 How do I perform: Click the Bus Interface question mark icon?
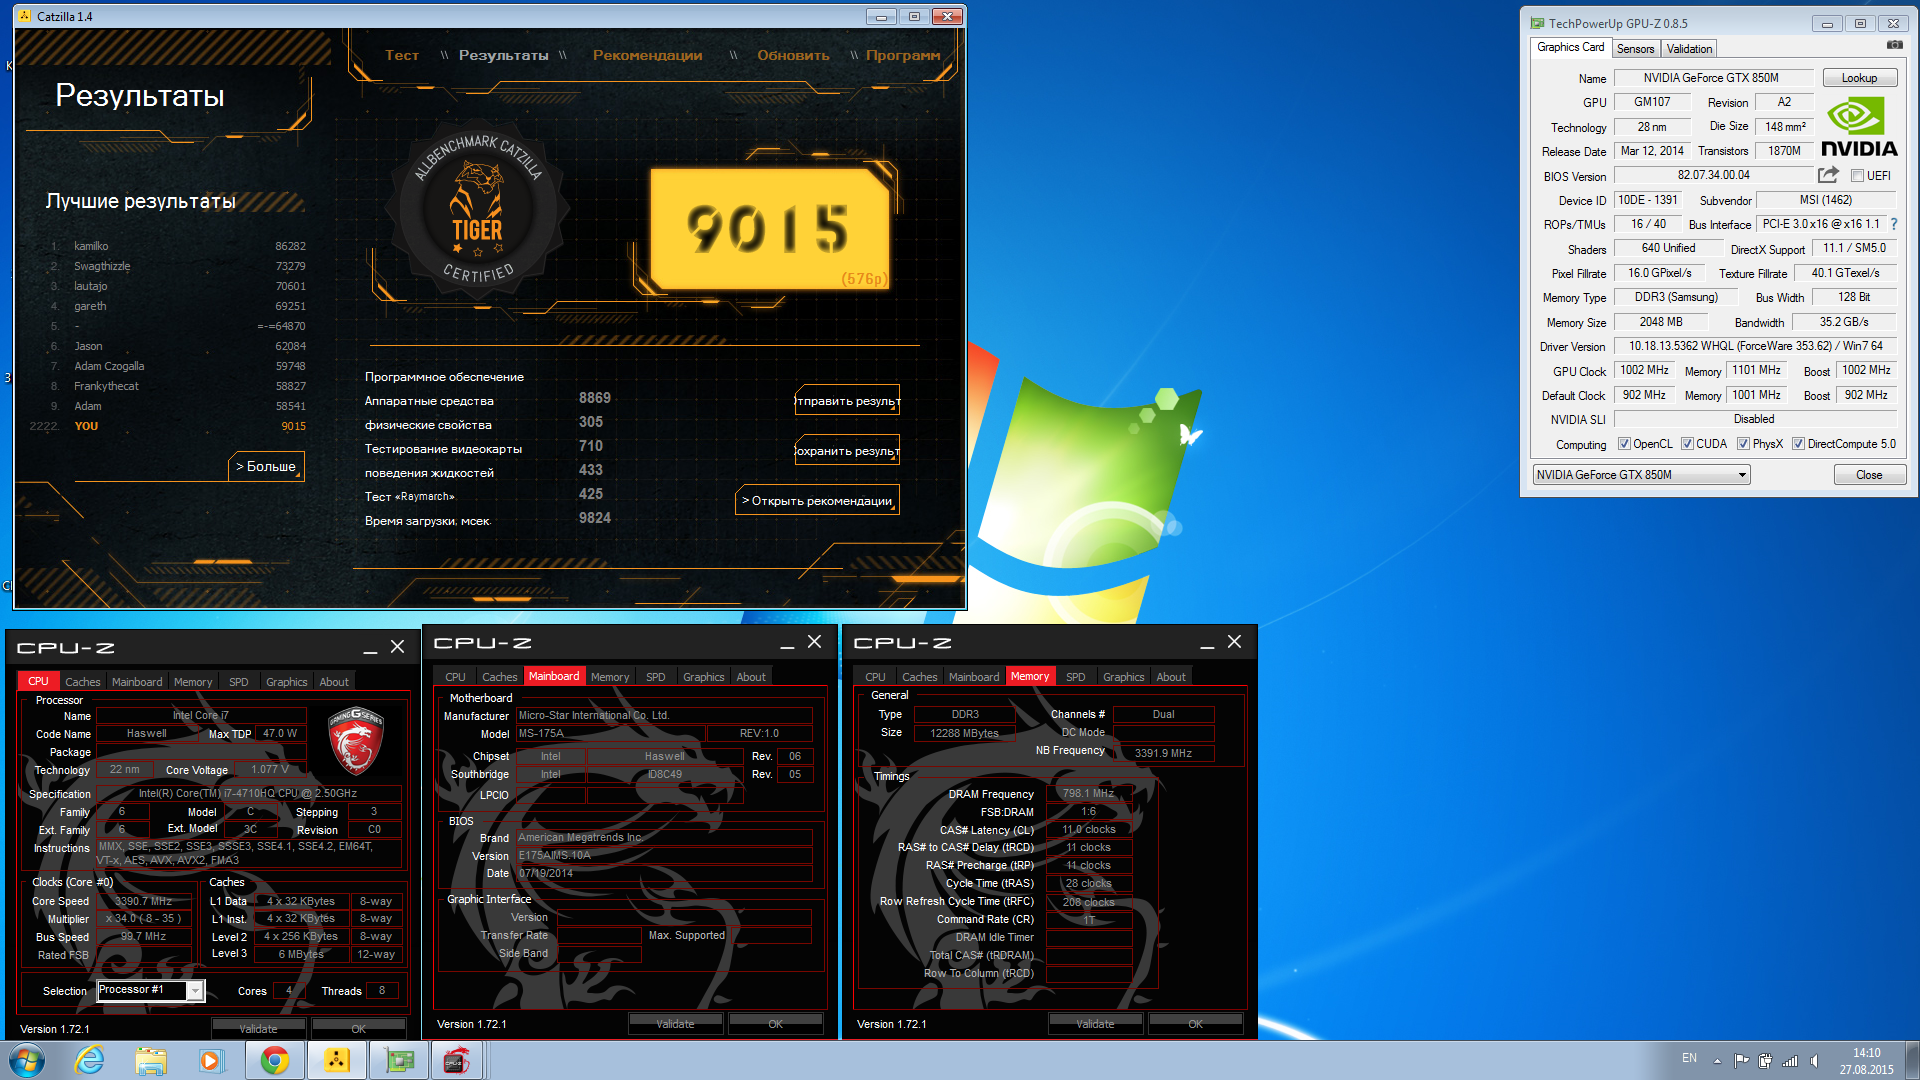coord(1893,224)
